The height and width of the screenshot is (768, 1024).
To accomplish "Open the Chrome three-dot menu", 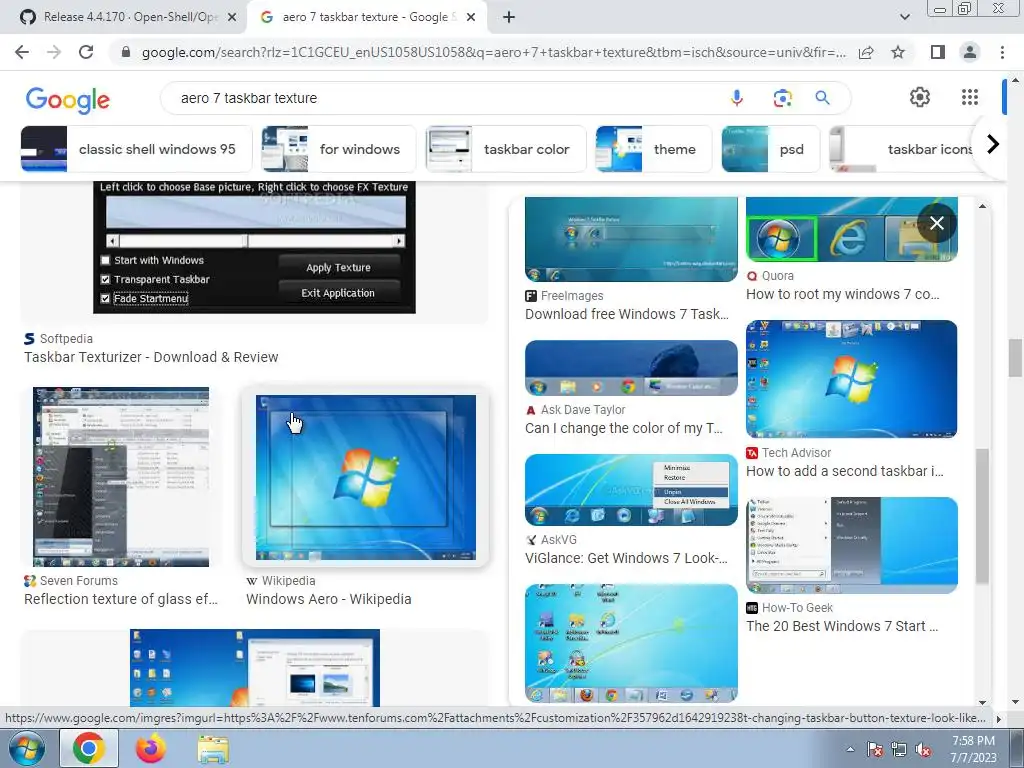I will [1002, 52].
